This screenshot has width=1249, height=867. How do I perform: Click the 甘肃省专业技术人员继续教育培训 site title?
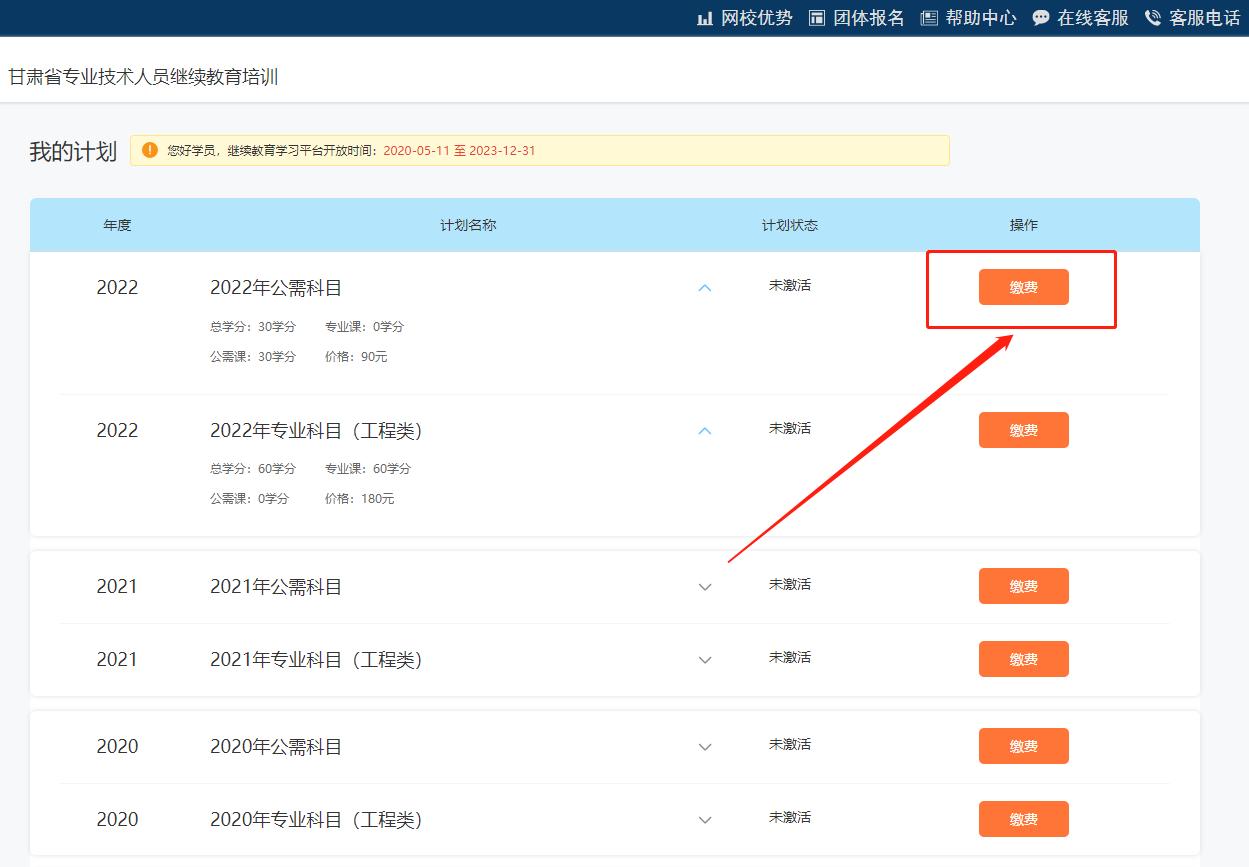pos(143,77)
